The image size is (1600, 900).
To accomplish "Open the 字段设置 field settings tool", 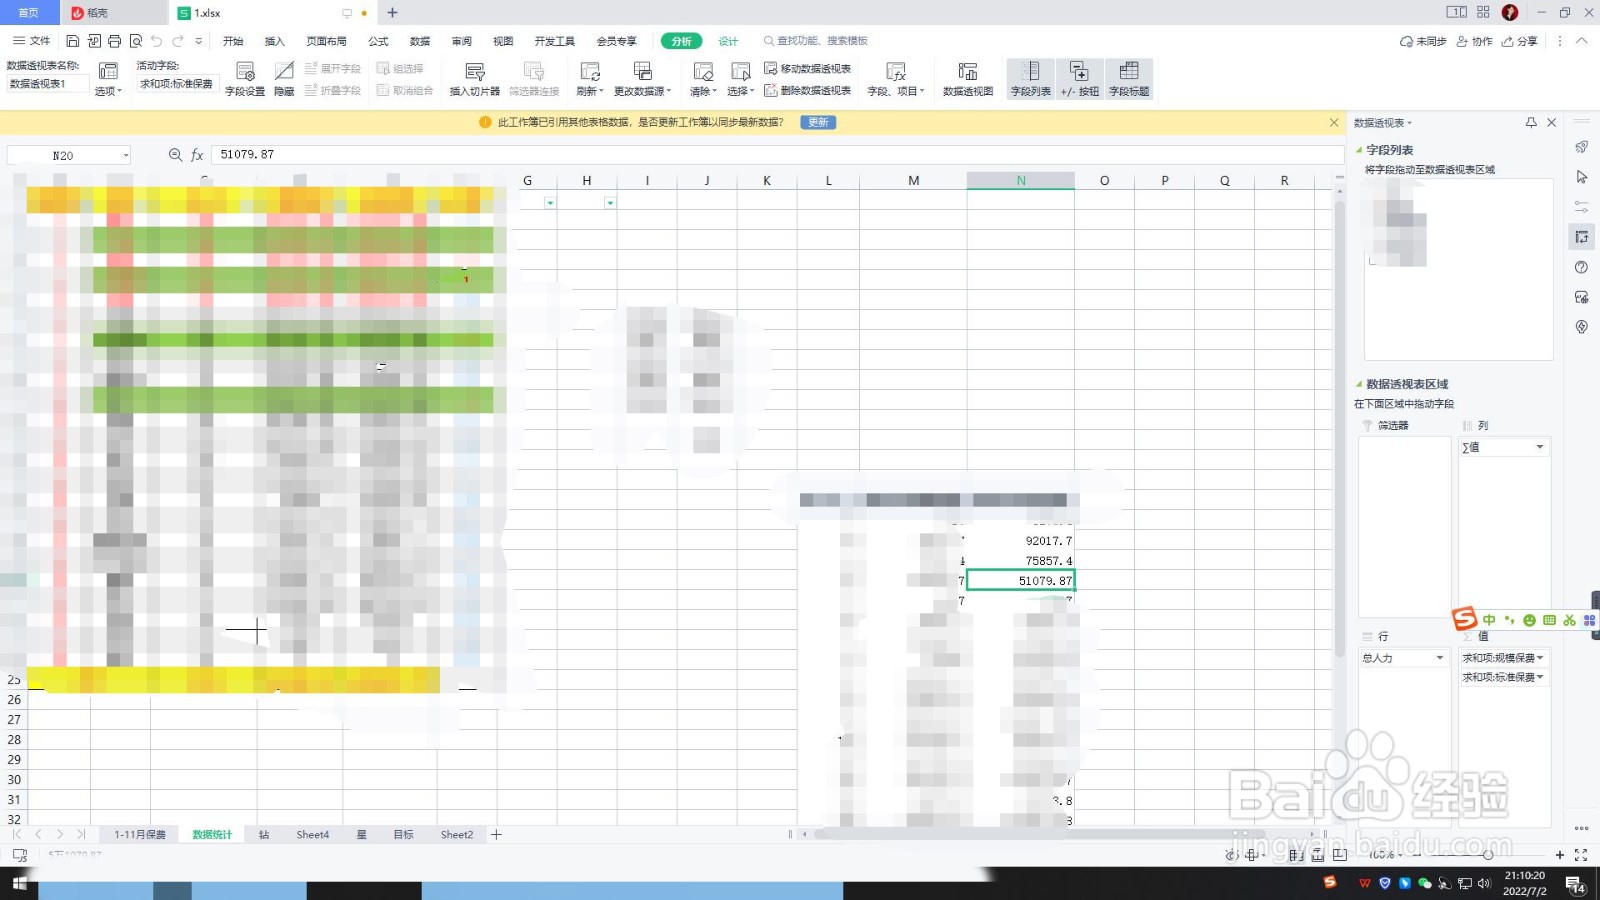I will point(245,79).
